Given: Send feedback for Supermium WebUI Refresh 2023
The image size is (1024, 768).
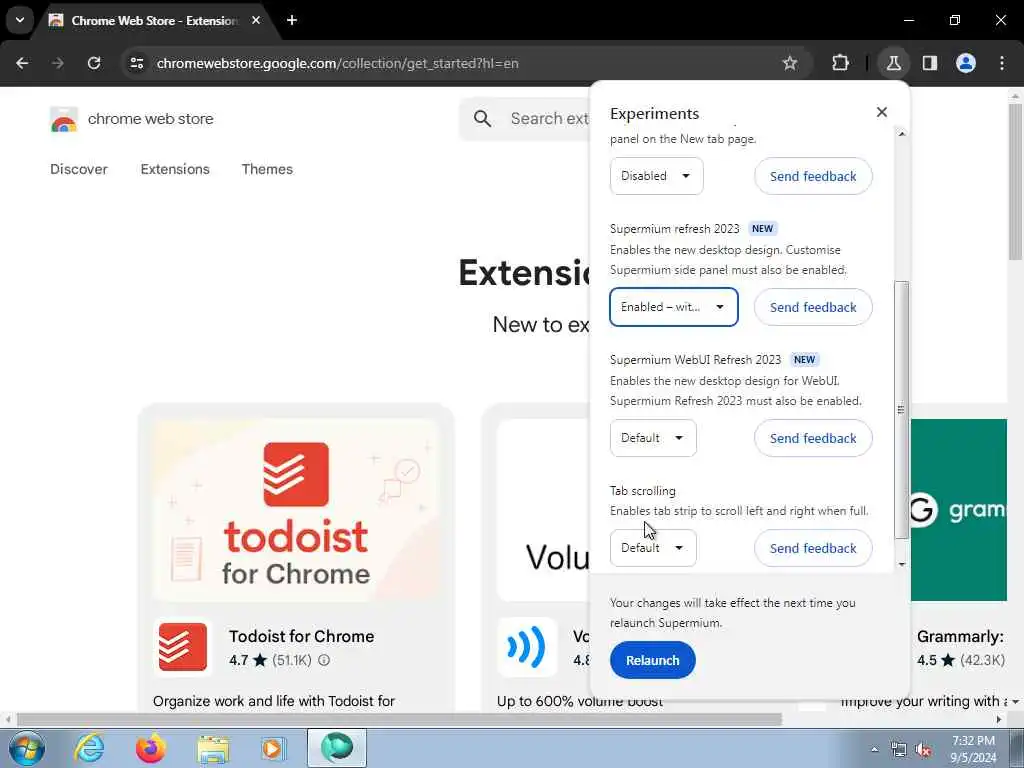Looking at the screenshot, I should tap(813, 438).
